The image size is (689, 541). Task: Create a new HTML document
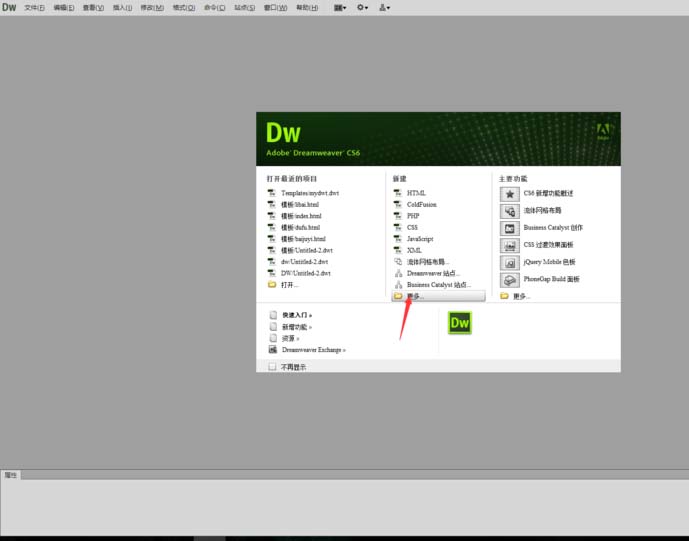tap(416, 192)
